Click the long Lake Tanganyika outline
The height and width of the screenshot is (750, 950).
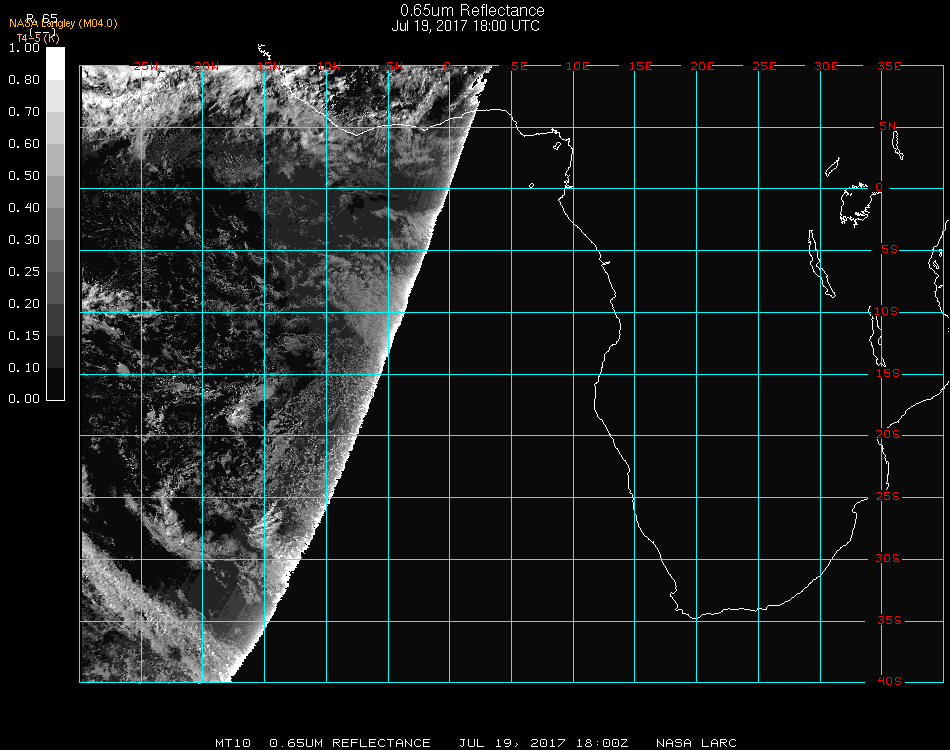click(820, 264)
